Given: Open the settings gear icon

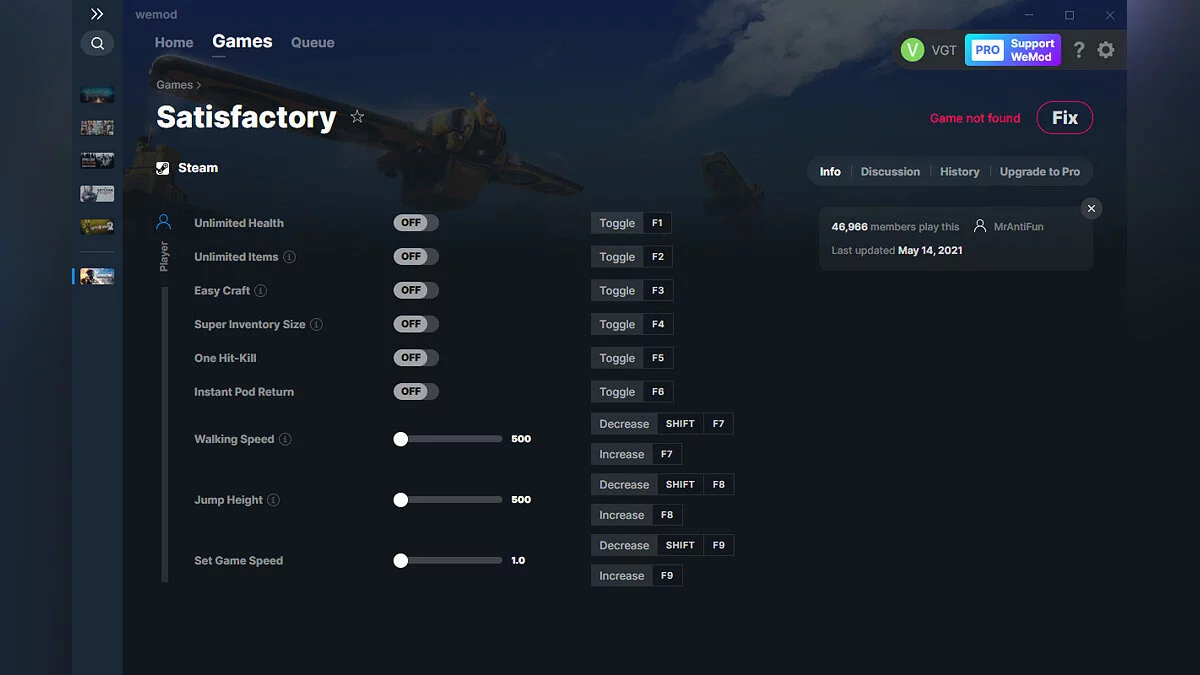Looking at the screenshot, I should 1105,50.
